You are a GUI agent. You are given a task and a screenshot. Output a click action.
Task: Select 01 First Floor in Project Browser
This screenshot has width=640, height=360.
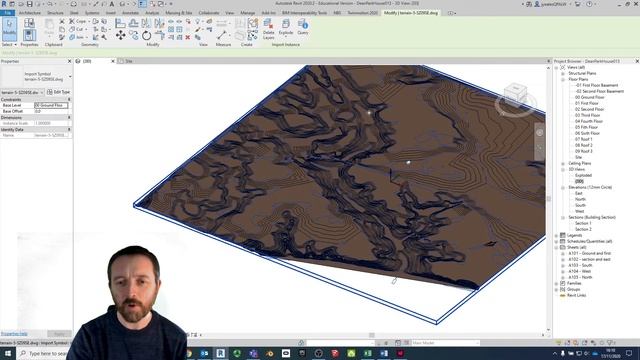point(587,103)
